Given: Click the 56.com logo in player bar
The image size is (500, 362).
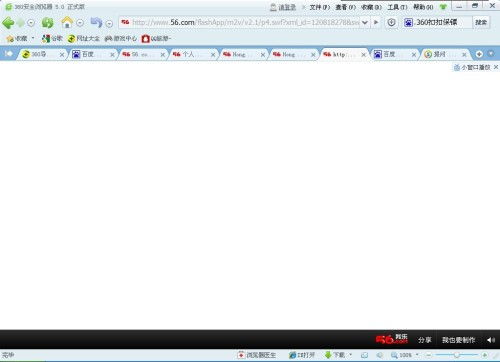Looking at the screenshot, I should (x=392, y=339).
